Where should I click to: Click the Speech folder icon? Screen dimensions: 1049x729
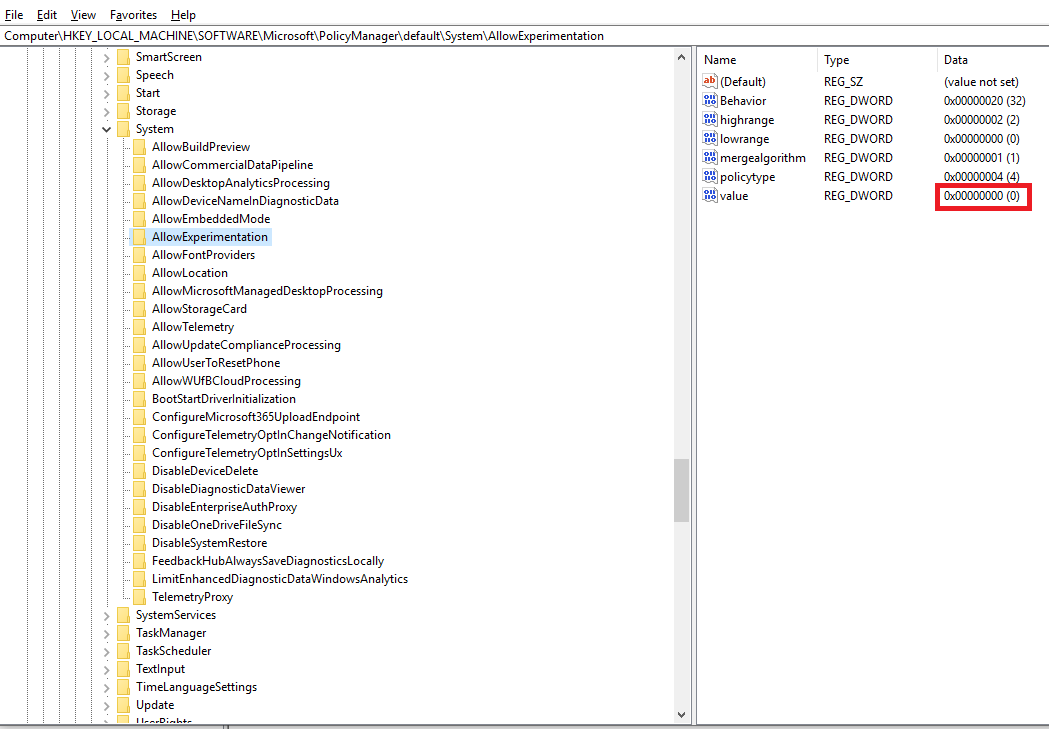(123, 75)
